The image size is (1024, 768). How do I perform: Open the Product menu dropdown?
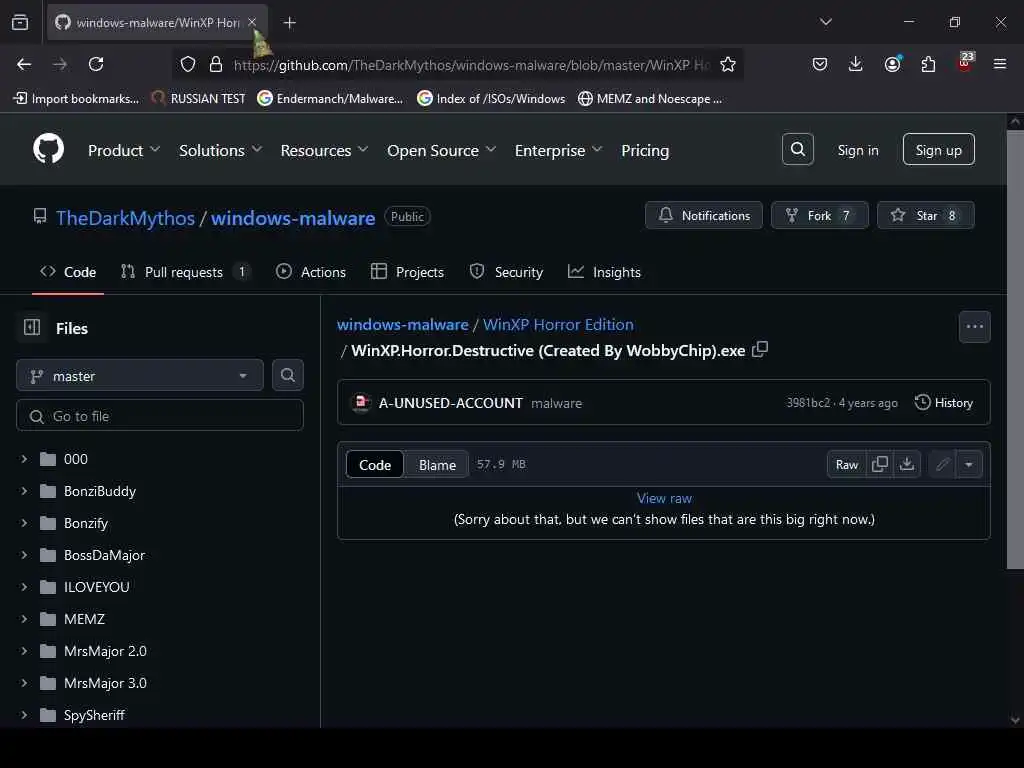pyautogui.click(x=123, y=150)
